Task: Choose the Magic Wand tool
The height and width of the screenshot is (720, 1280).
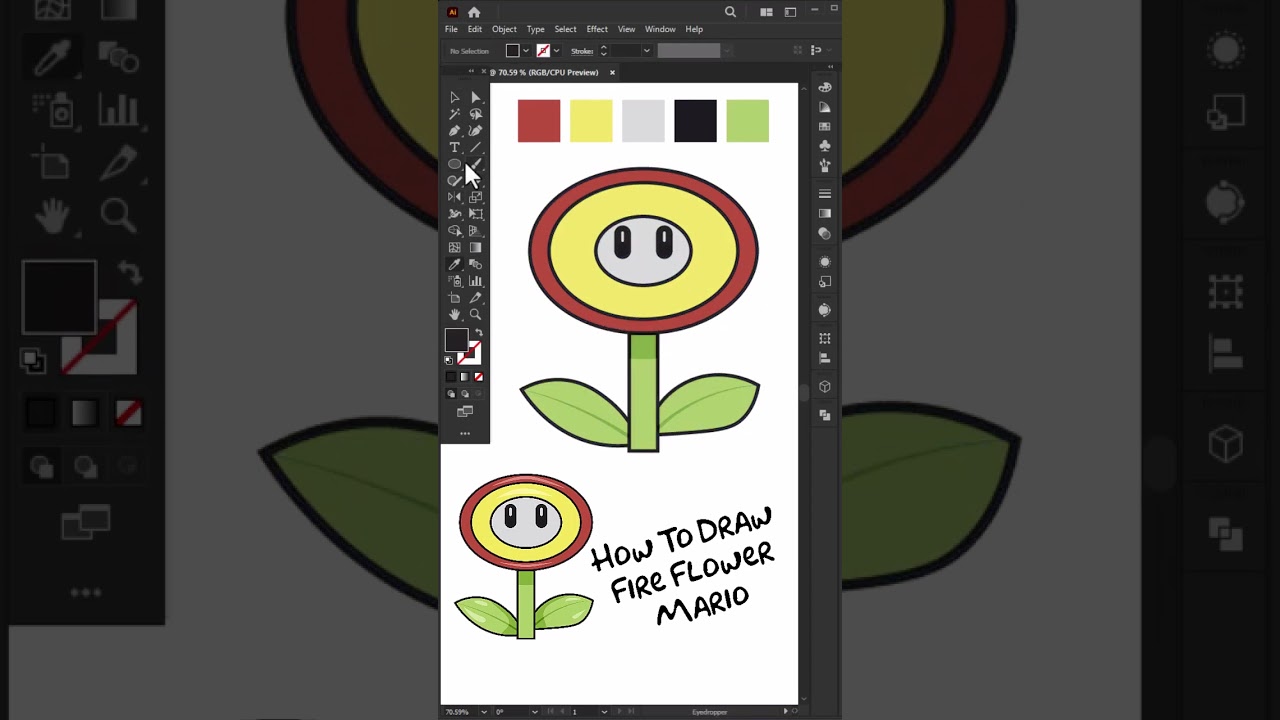Action: click(454, 114)
